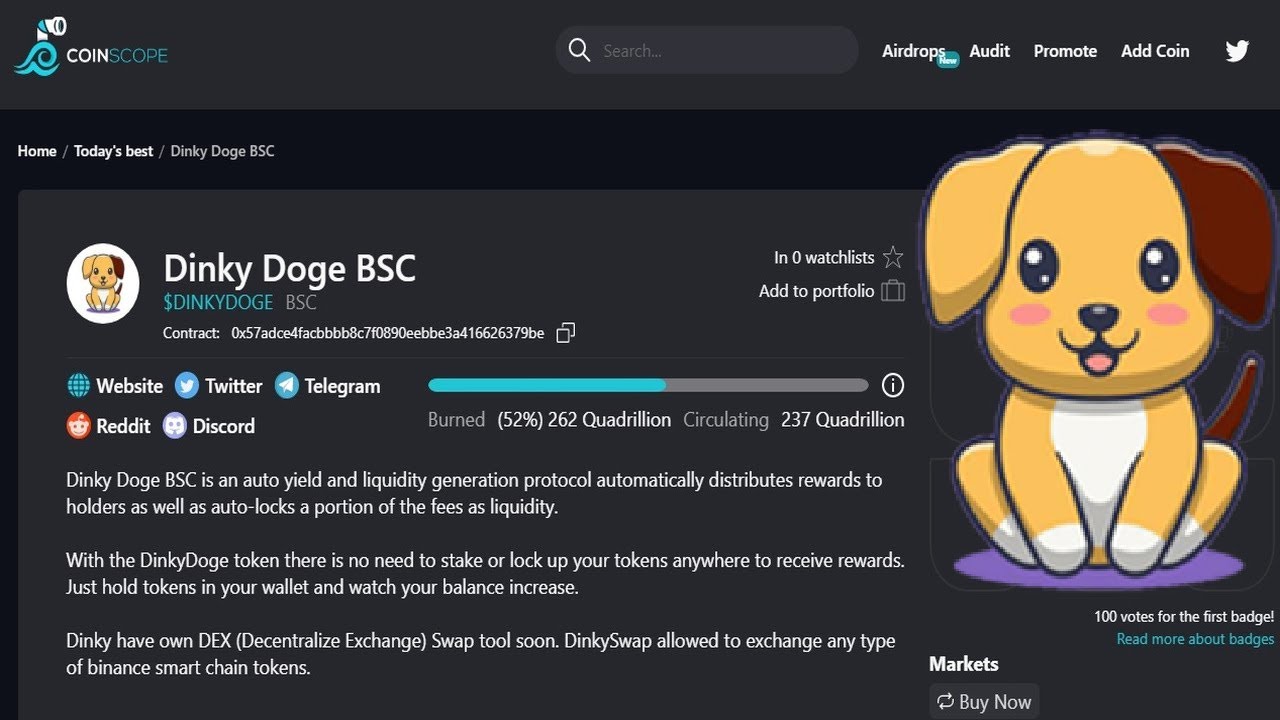This screenshot has height=720, width=1280.
Task: Open the Add Coin page
Action: 1155,50
